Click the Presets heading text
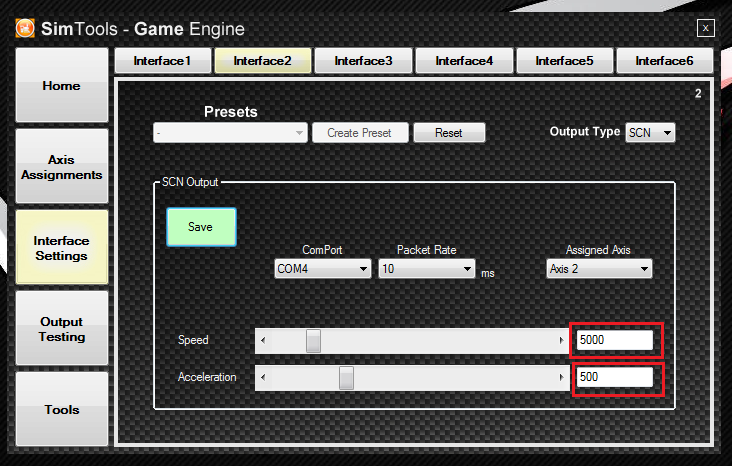This screenshot has height=466, width=732. pyautogui.click(x=231, y=112)
